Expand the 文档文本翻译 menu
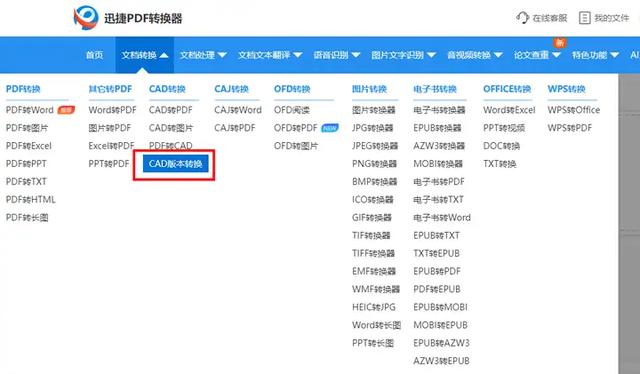The image size is (640, 374). tap(270, 55)
